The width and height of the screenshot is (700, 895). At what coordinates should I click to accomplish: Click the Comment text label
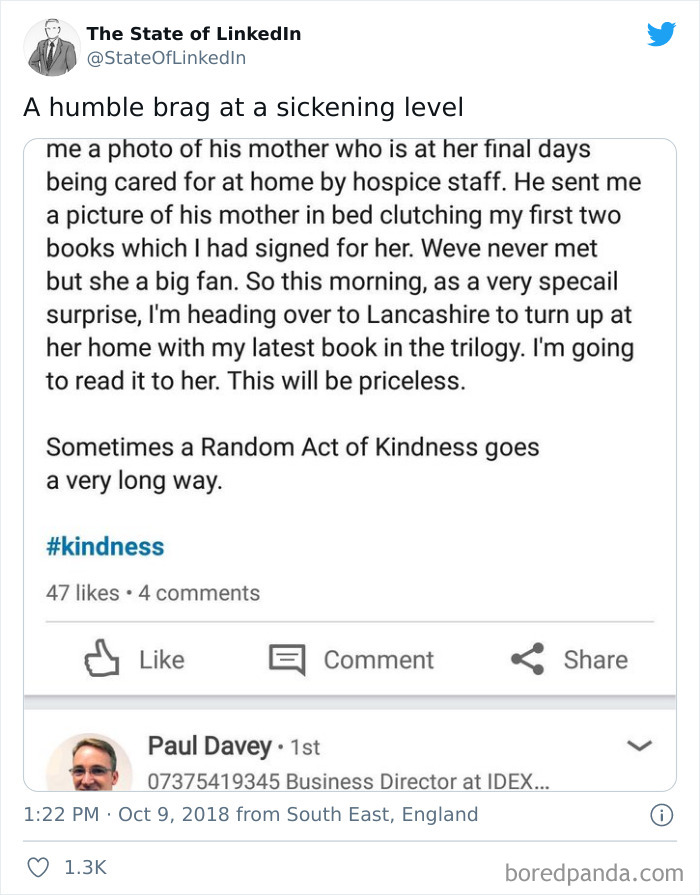[378, 659]
